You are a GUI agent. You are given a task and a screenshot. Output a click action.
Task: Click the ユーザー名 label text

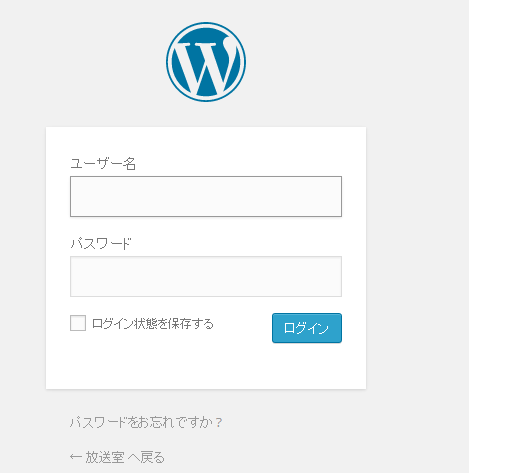pyautogui.click(x=103, y=164)
